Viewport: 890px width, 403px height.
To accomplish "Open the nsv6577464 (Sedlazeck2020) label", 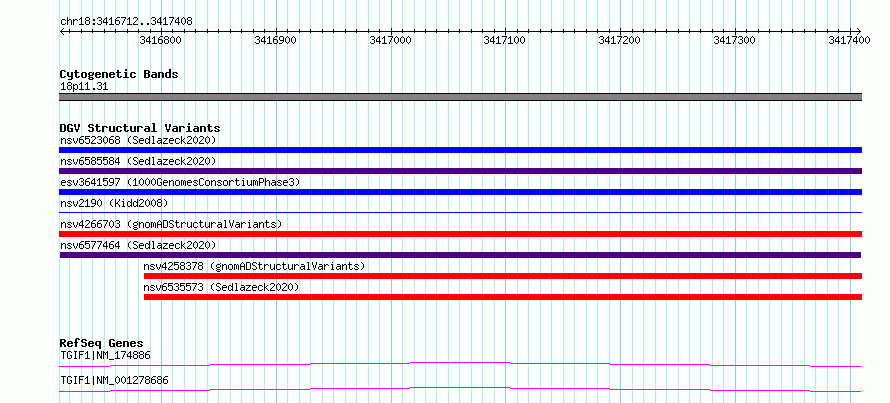I will point(138,245).
